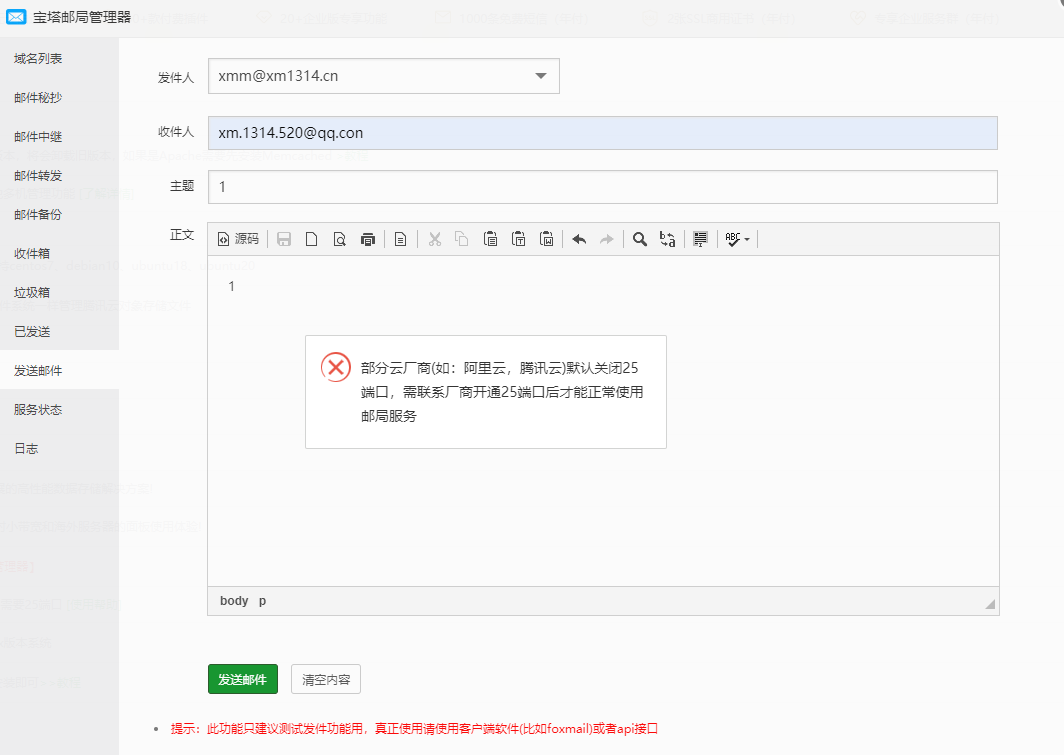The image size is (1064, 755).
Task: Click the Print icon
Action: click(x=368, y=239)
